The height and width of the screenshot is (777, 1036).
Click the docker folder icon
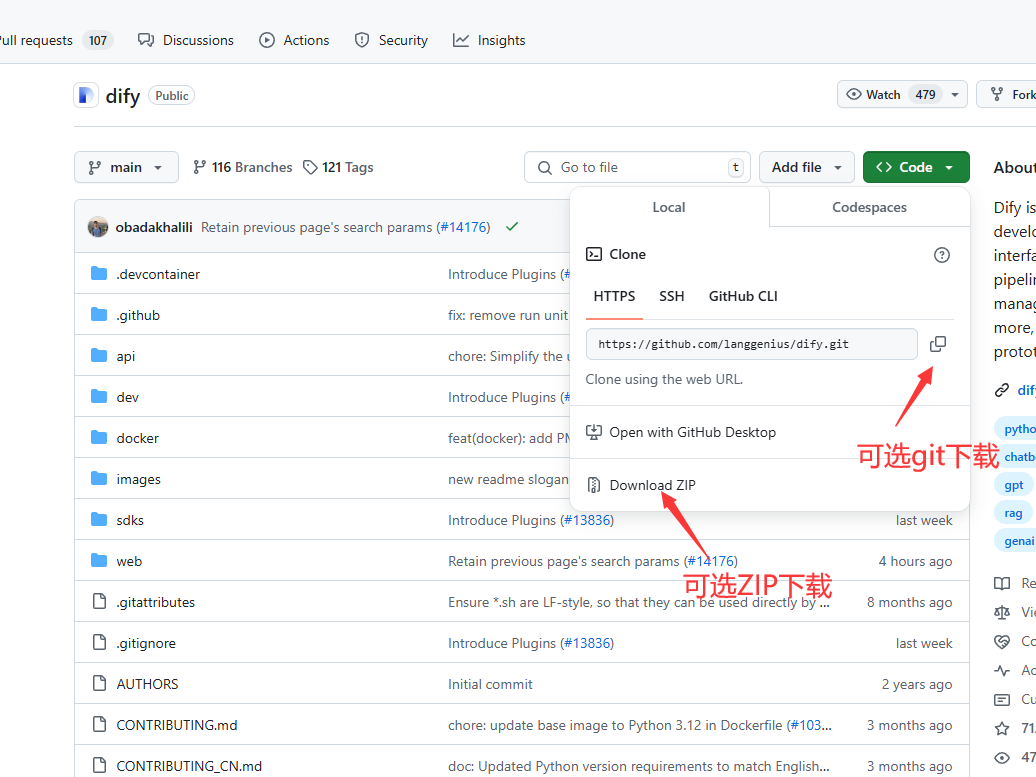99,437
